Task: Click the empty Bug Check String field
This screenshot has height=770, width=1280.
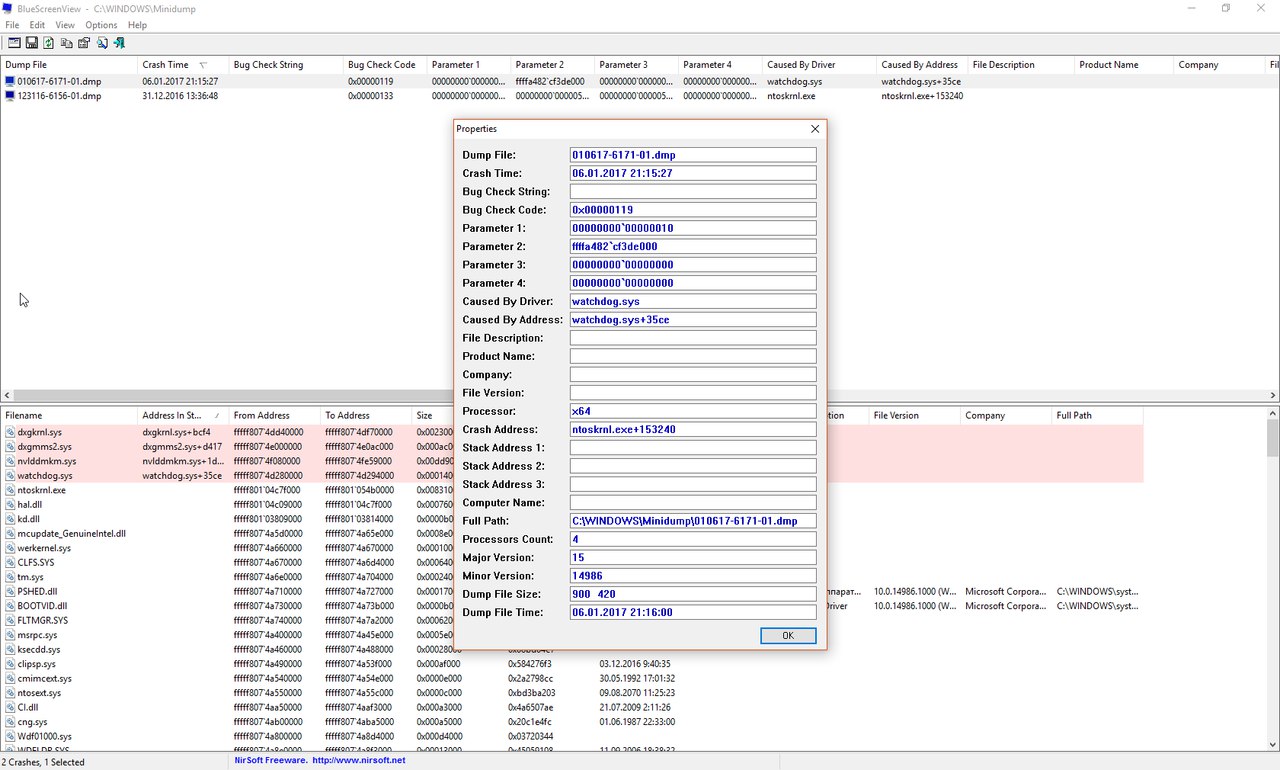Action: 693,191
